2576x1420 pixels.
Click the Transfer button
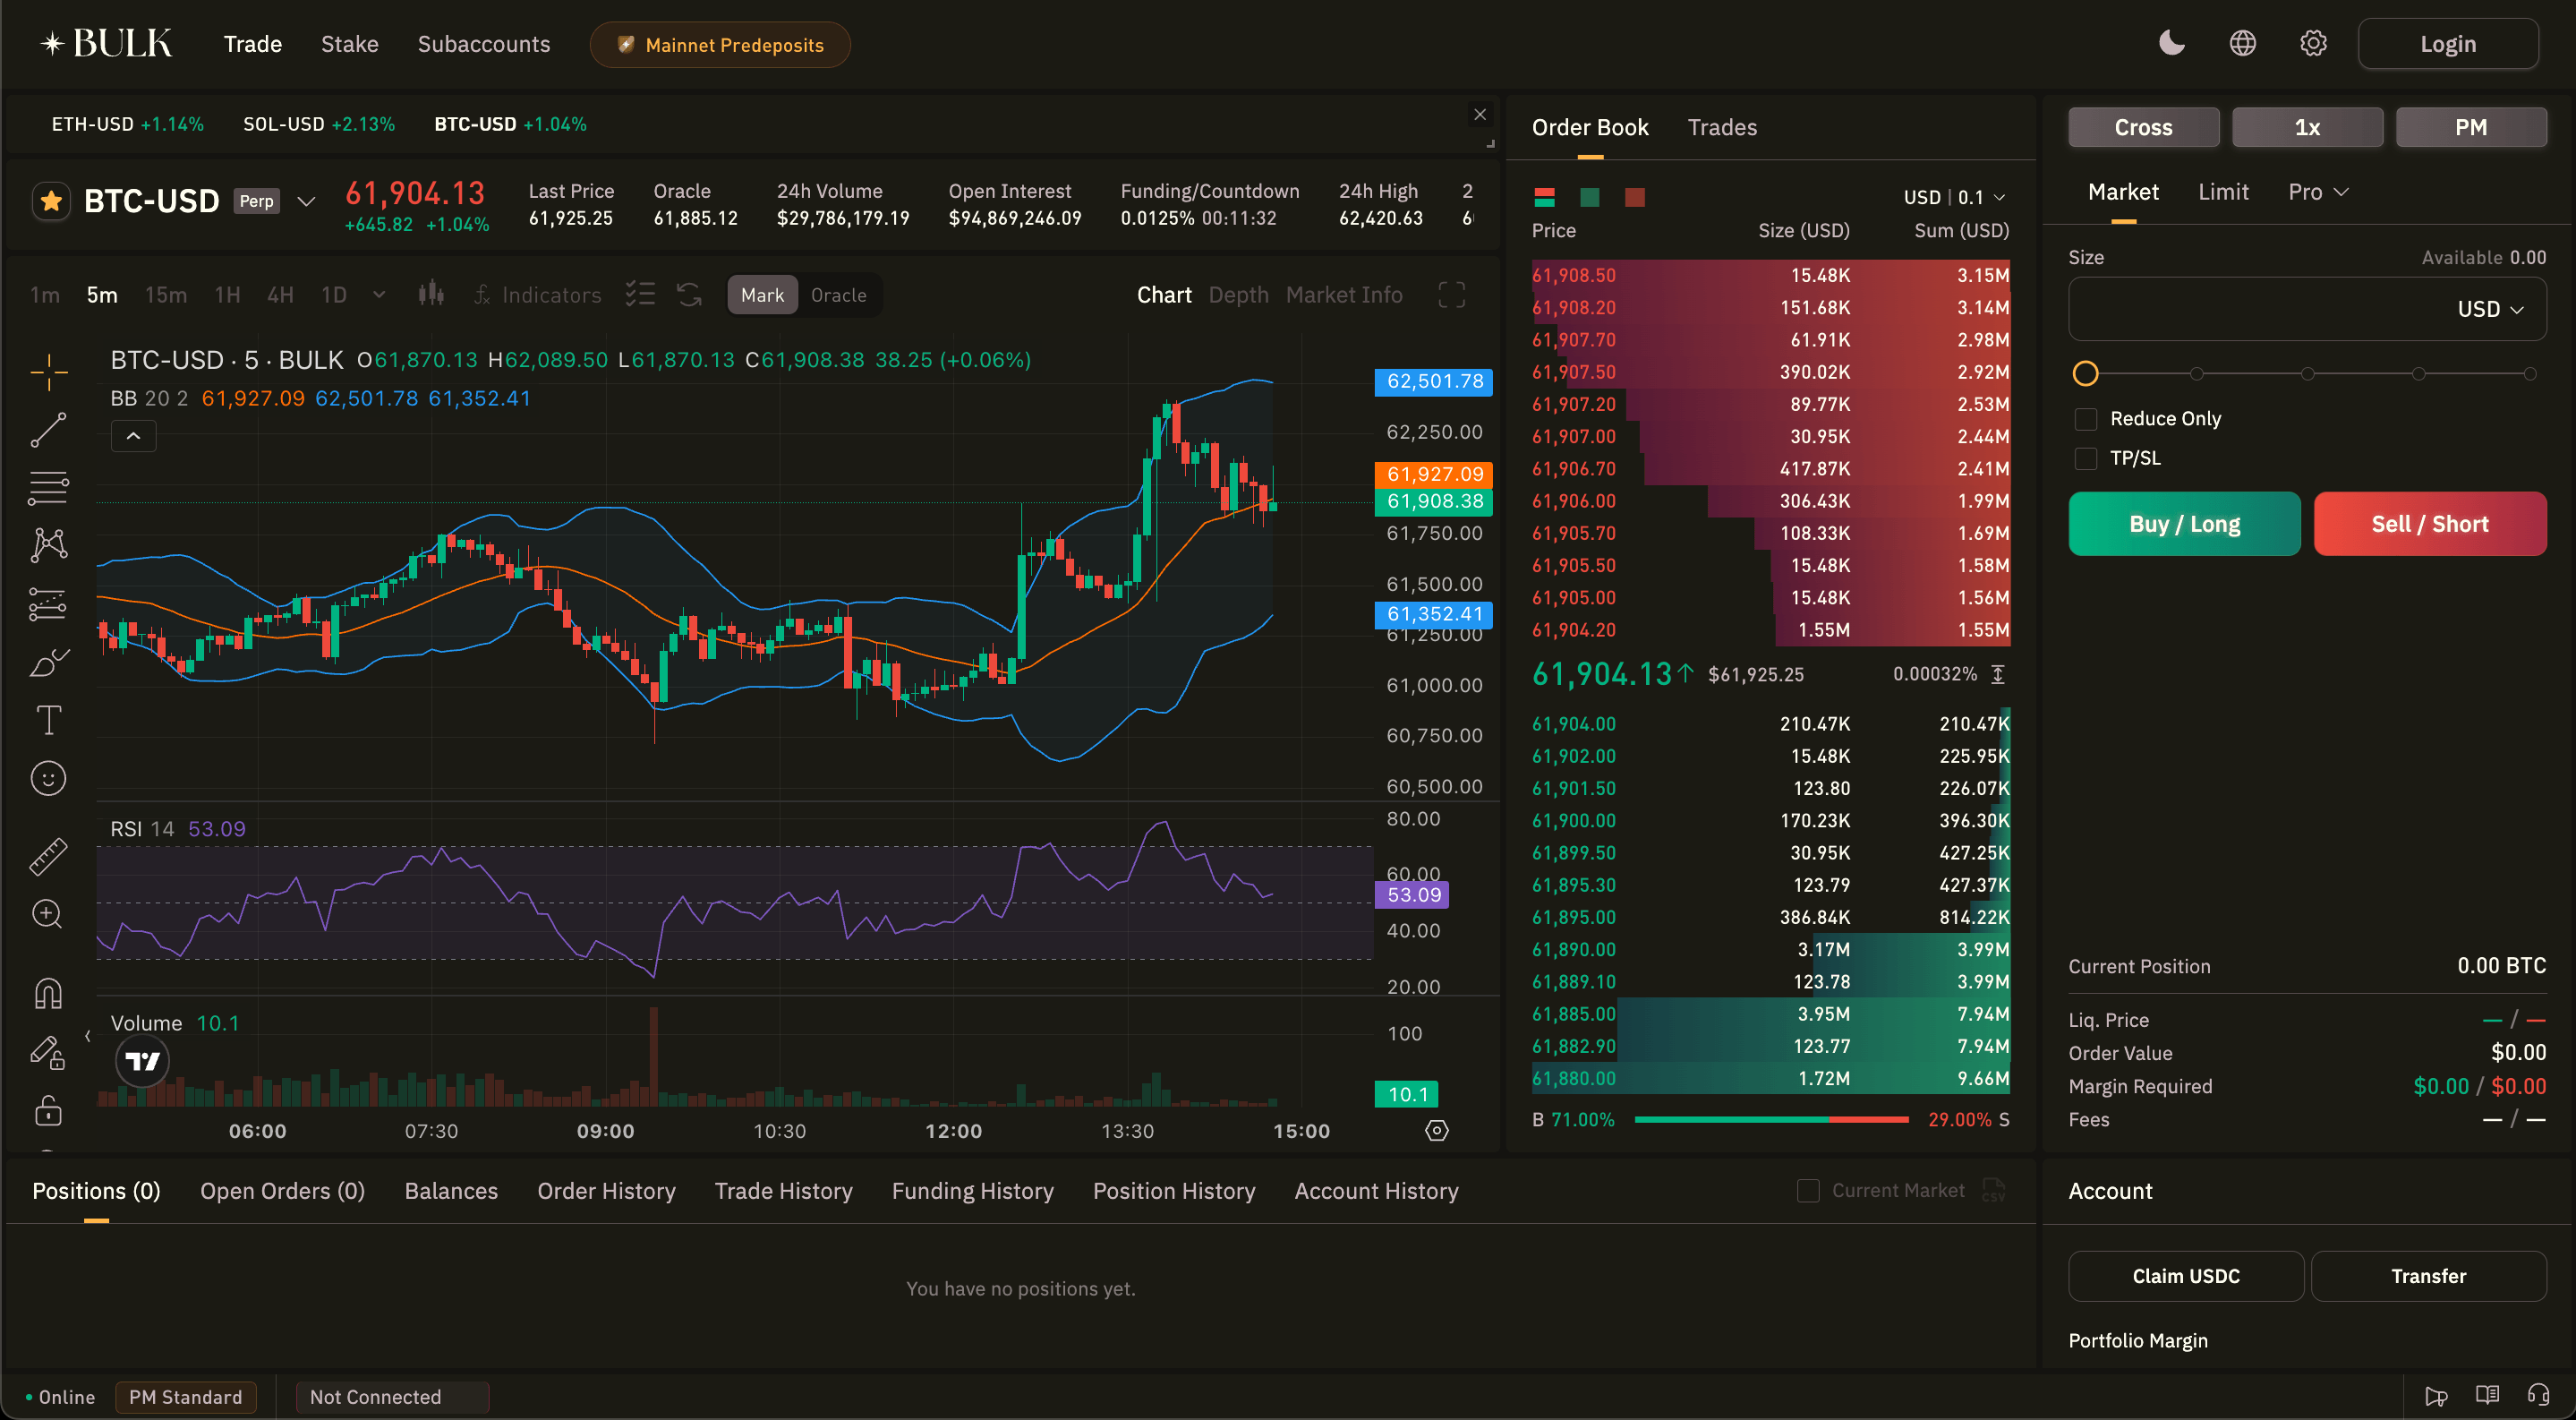(x=2428, y=1275)
